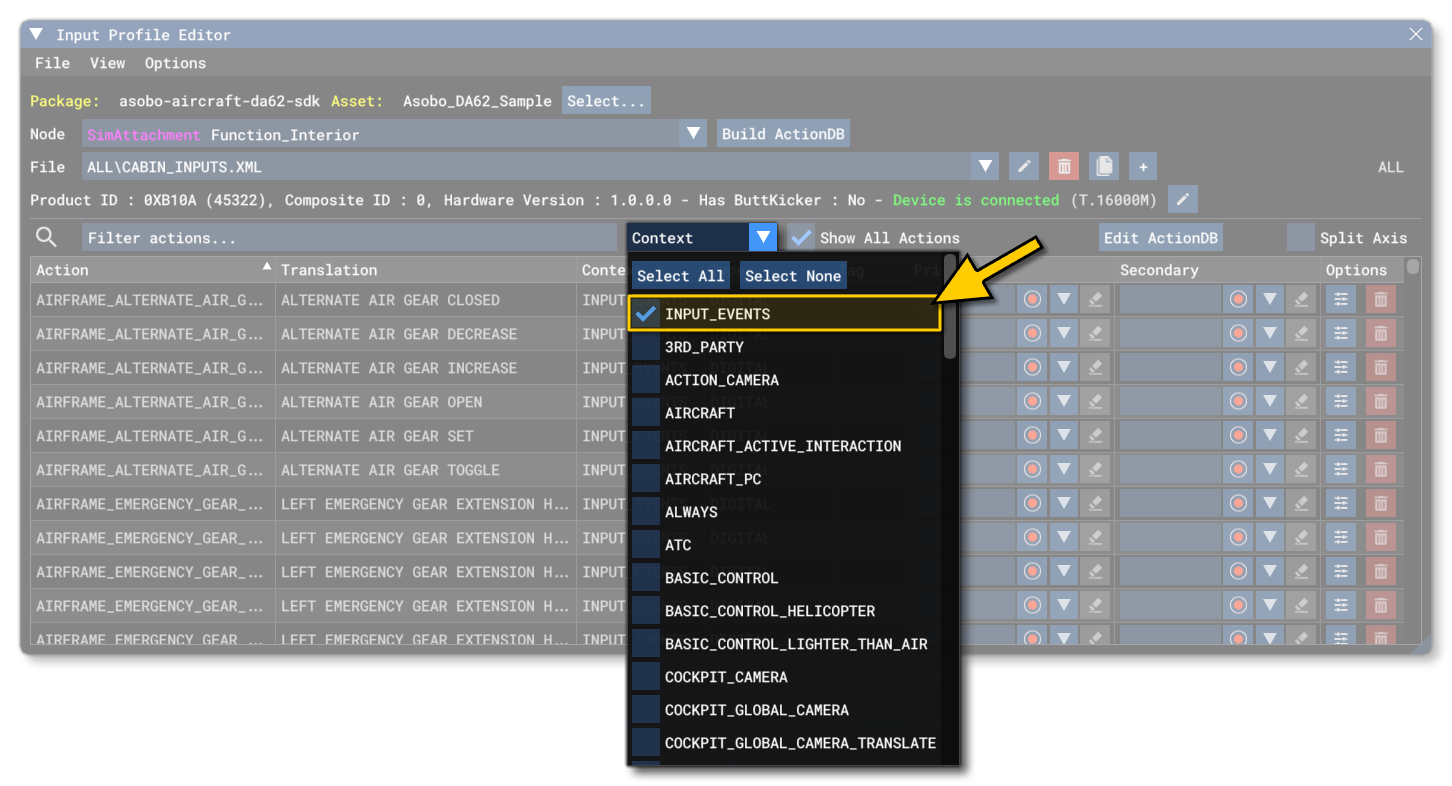1452x786 pixels.
Task: Expand the File selection dropdown
Action: click(986, 165)
